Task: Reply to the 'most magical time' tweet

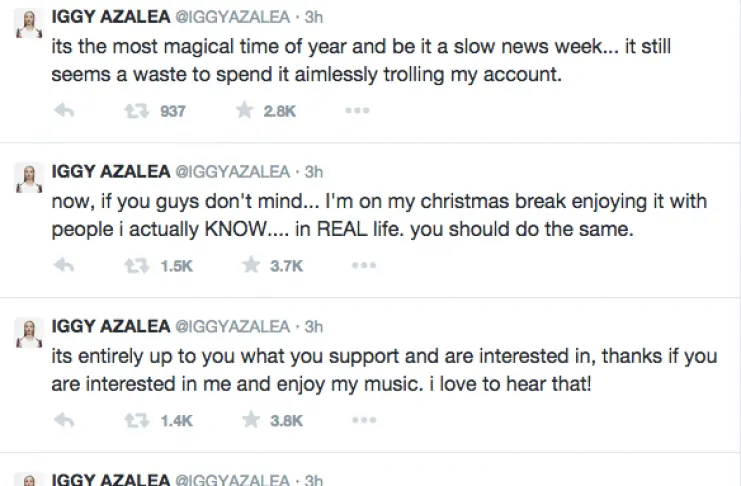Action: point(64,111)
